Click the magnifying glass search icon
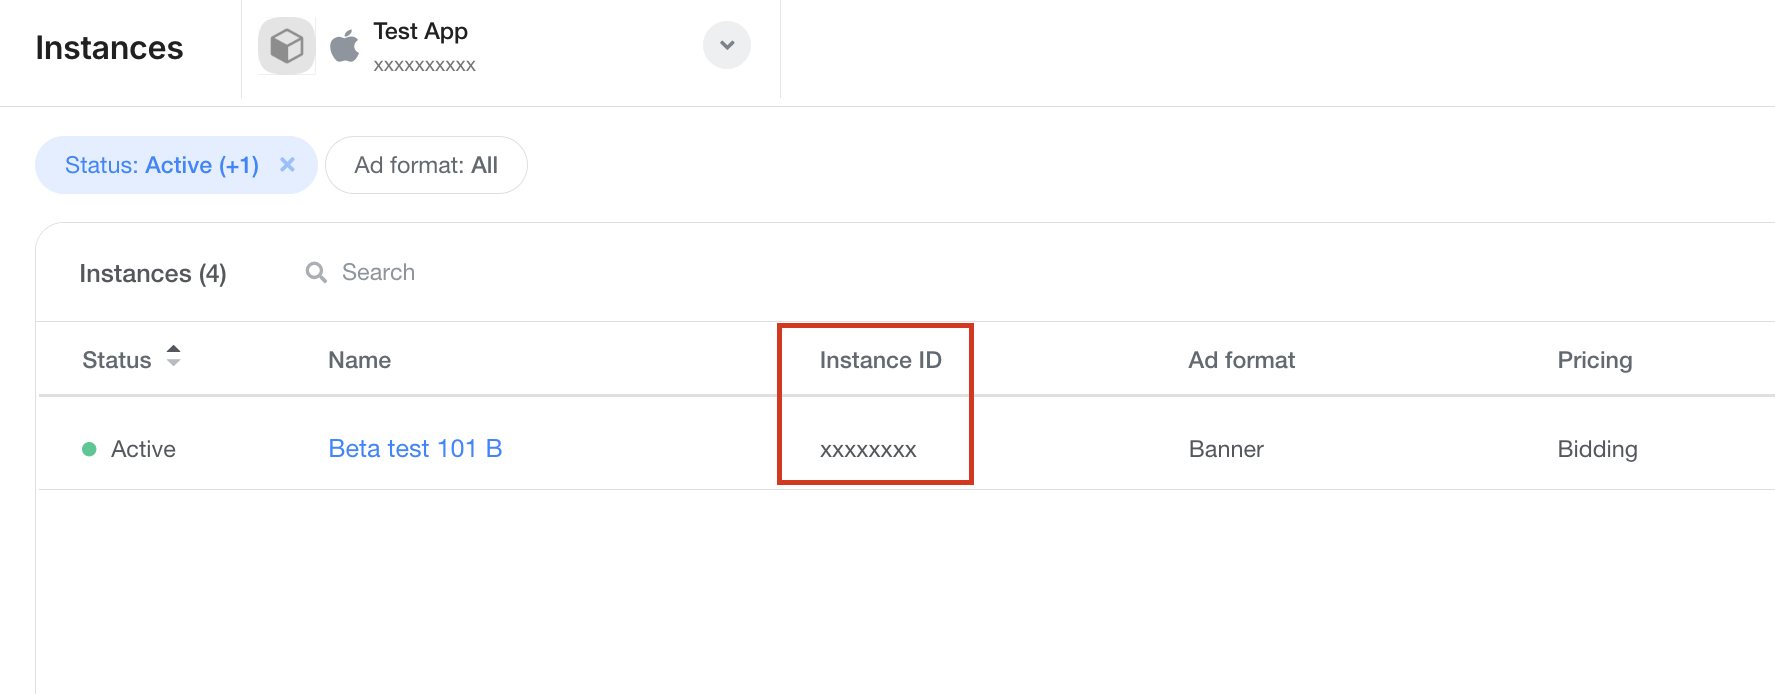This screenshot has height=694, width=1775. coord(316,273)
